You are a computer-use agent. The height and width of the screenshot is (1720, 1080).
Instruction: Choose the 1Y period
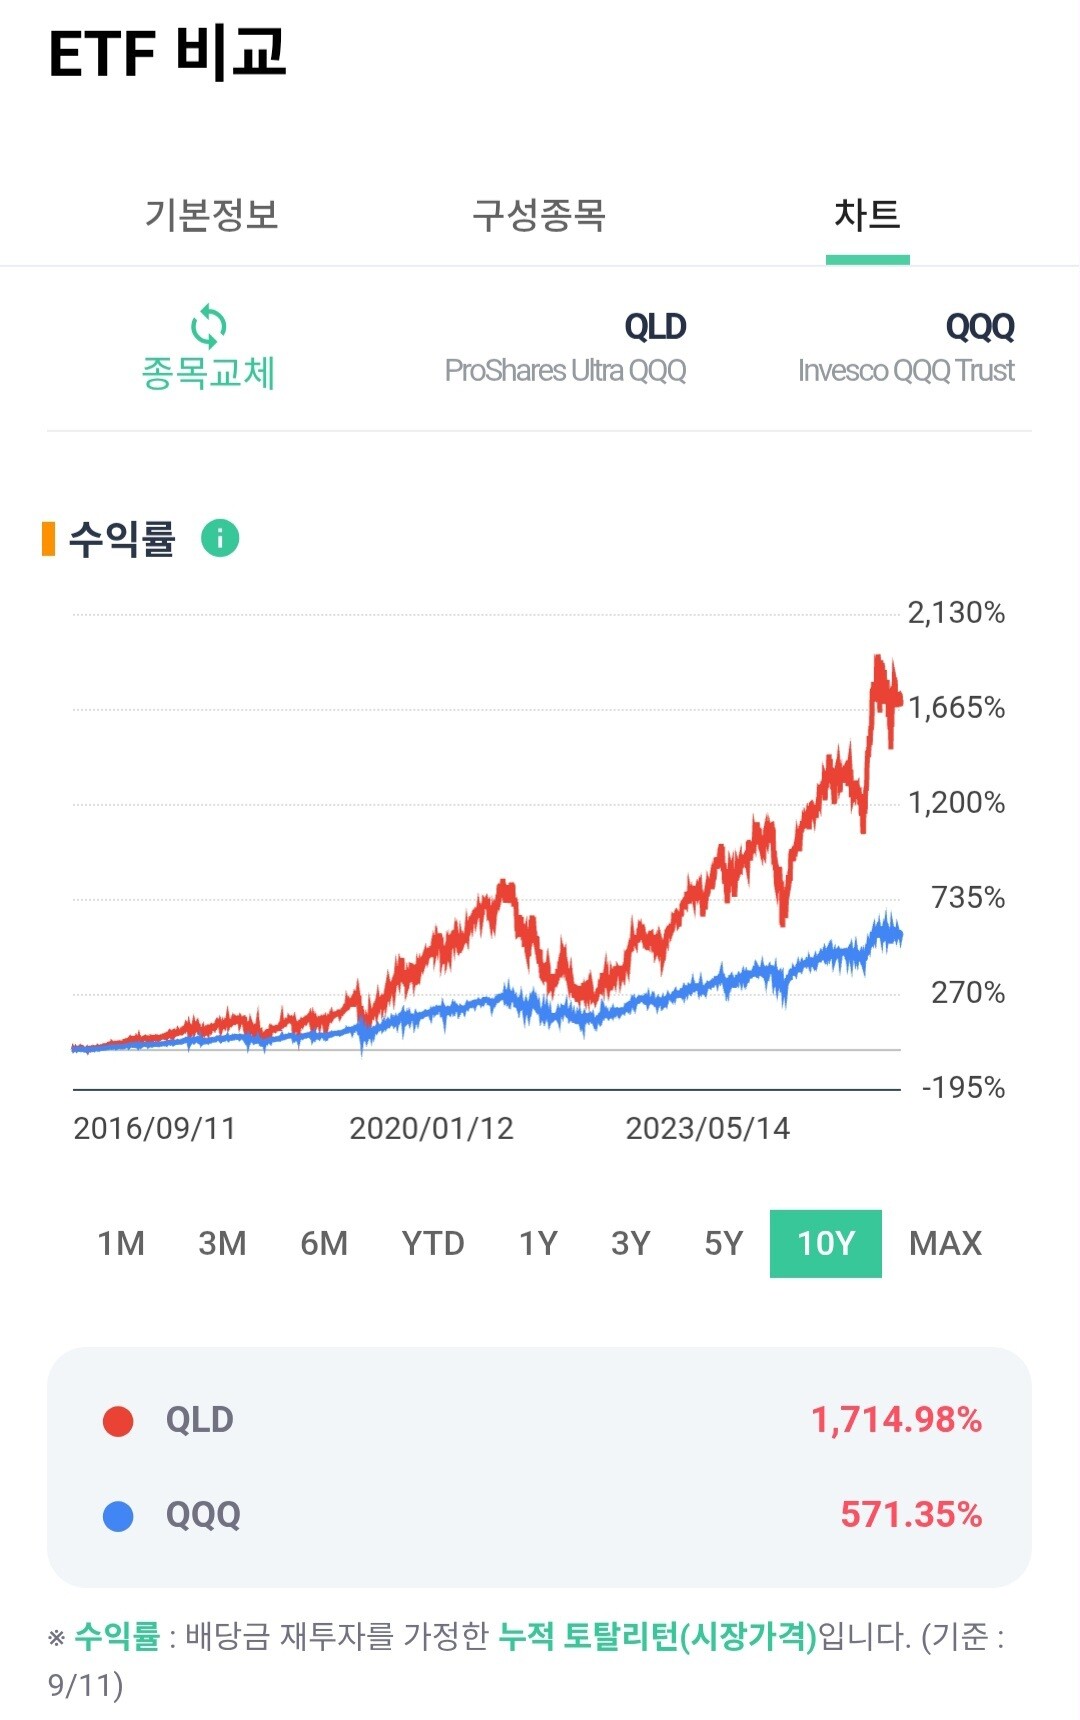538,1243
